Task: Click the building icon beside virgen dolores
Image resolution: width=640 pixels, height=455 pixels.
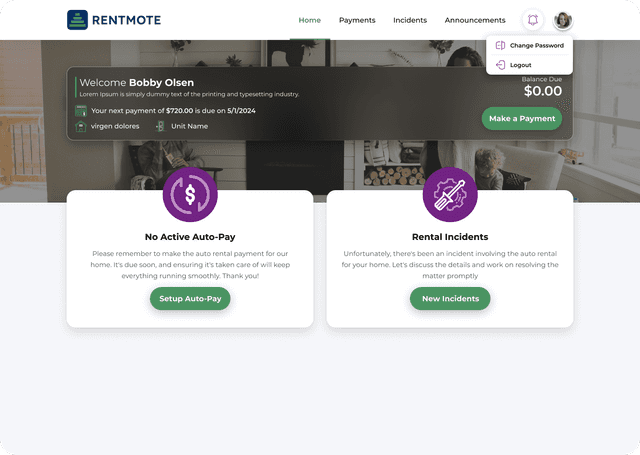Action: (x=81, y=126)
